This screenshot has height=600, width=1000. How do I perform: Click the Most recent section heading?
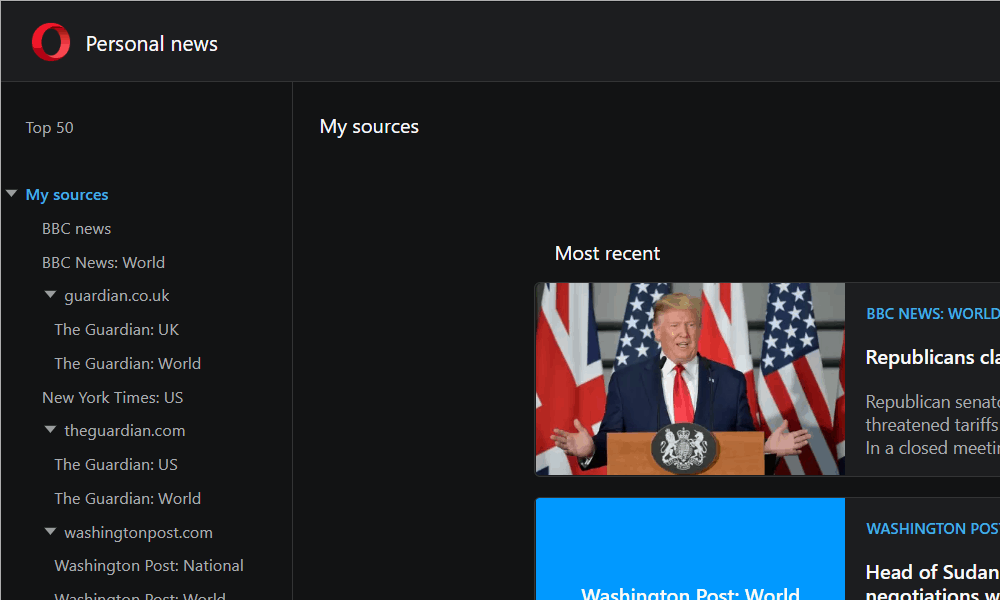coord(607,253)
